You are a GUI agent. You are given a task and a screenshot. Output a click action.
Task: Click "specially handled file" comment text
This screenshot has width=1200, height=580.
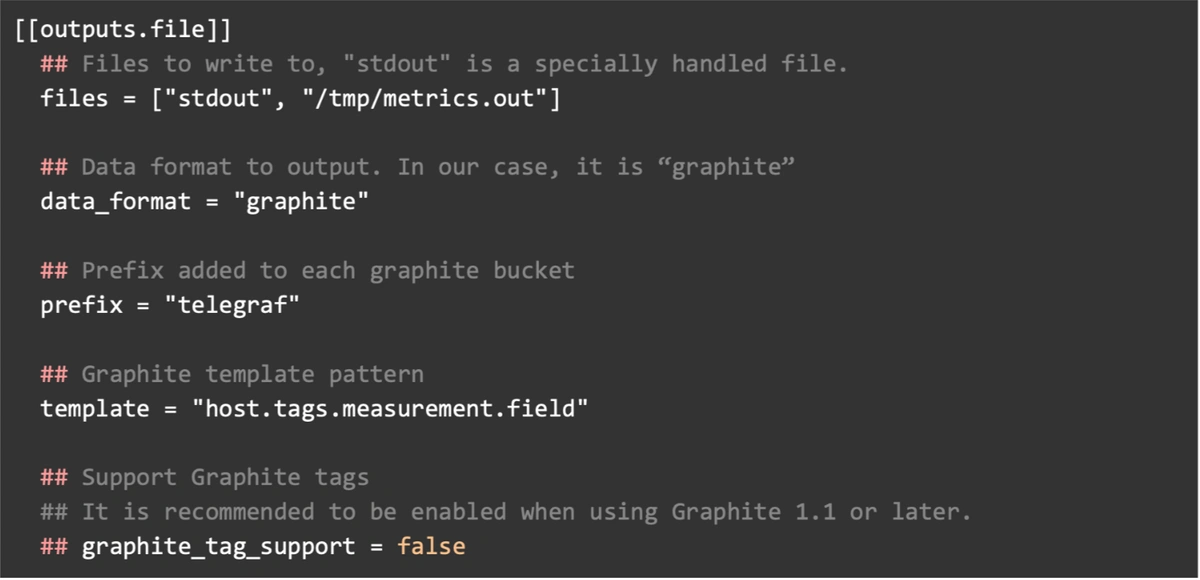[x=690, y=65]
